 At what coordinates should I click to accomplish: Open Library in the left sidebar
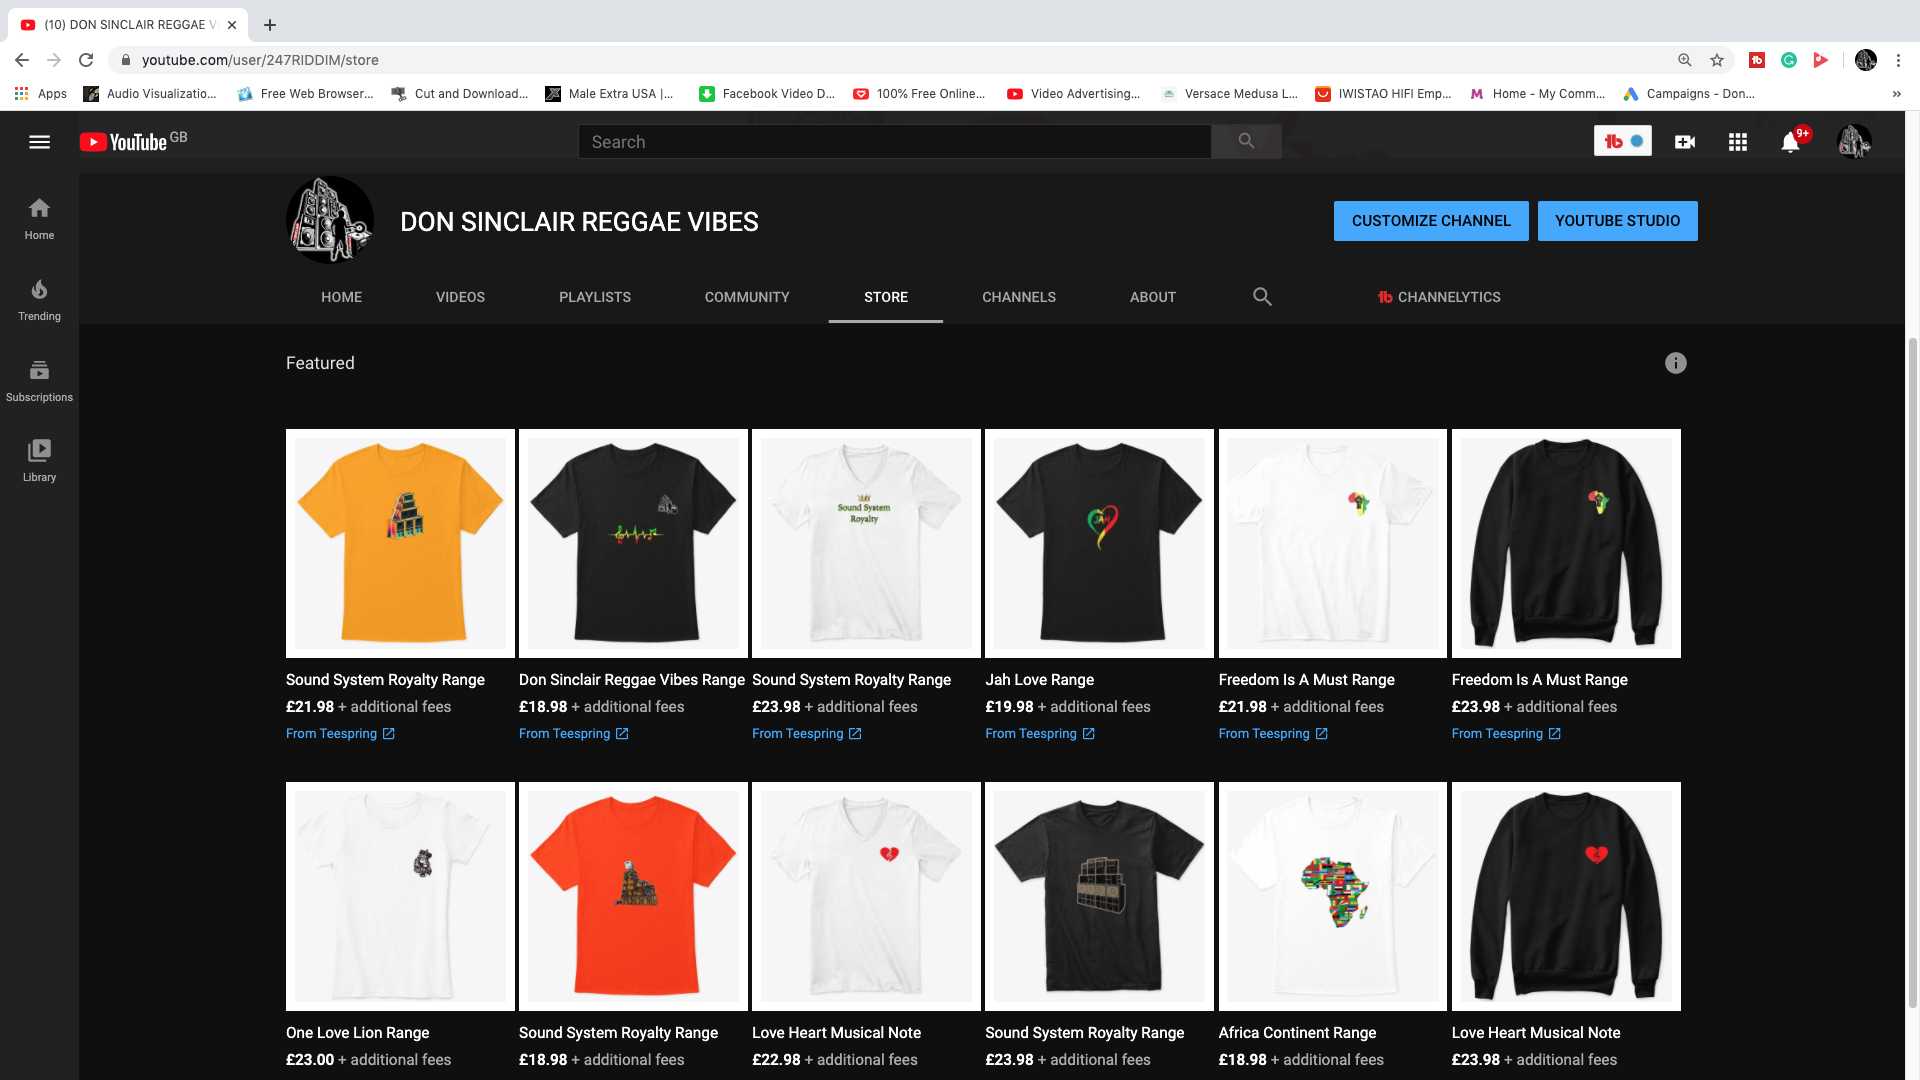(39, 461)
